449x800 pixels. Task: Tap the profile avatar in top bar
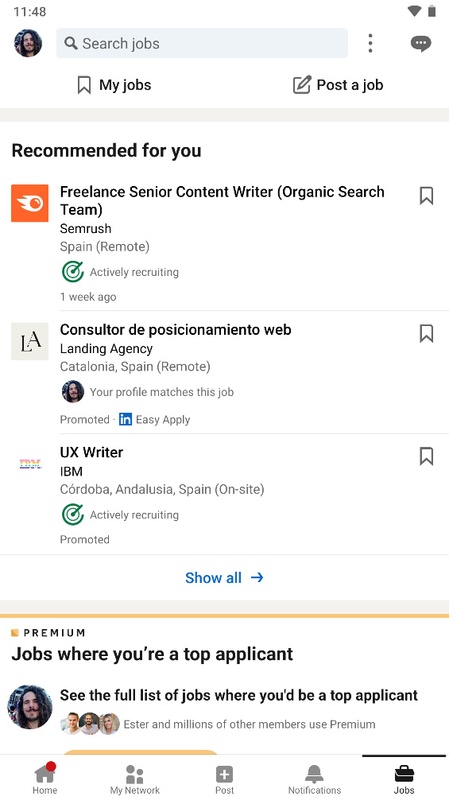pyautogui.click(x=28, y=43)
